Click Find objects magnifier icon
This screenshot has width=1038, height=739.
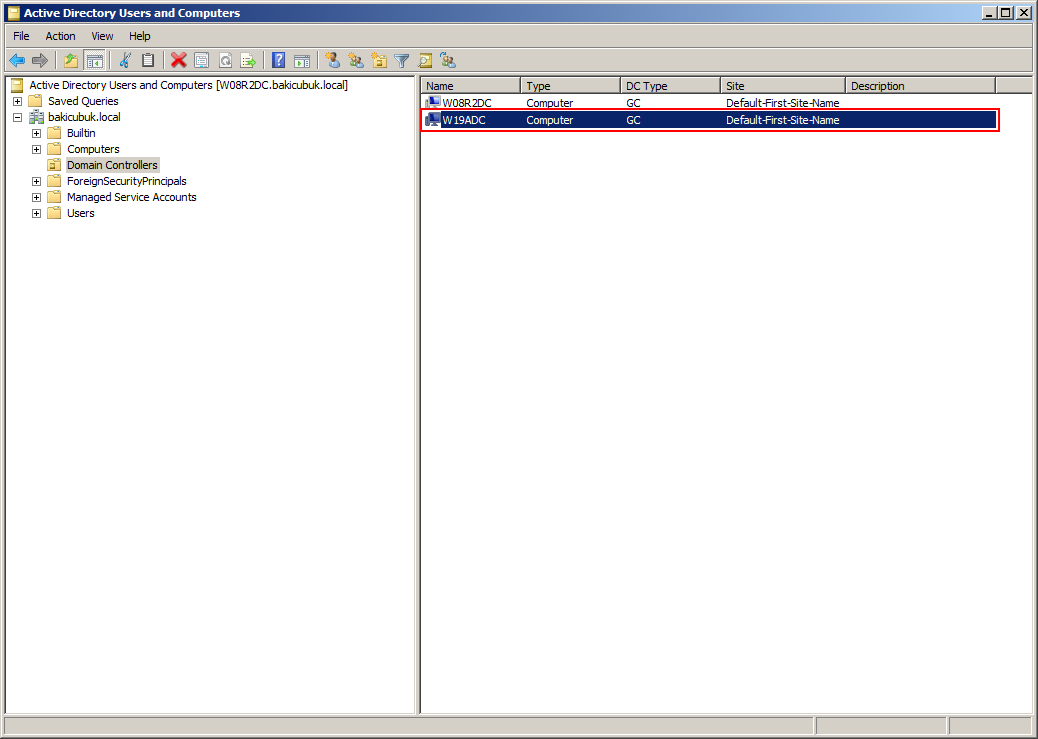click(x=425, y=61)
